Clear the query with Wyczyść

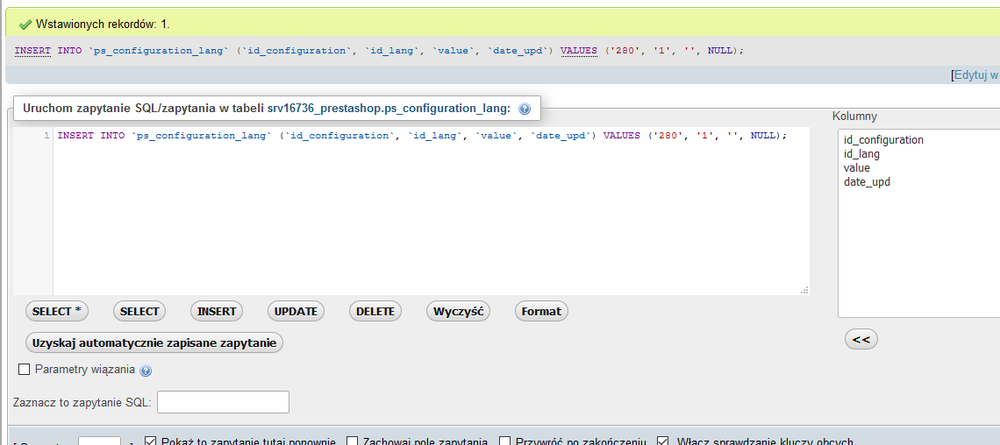tap(458, 311)
